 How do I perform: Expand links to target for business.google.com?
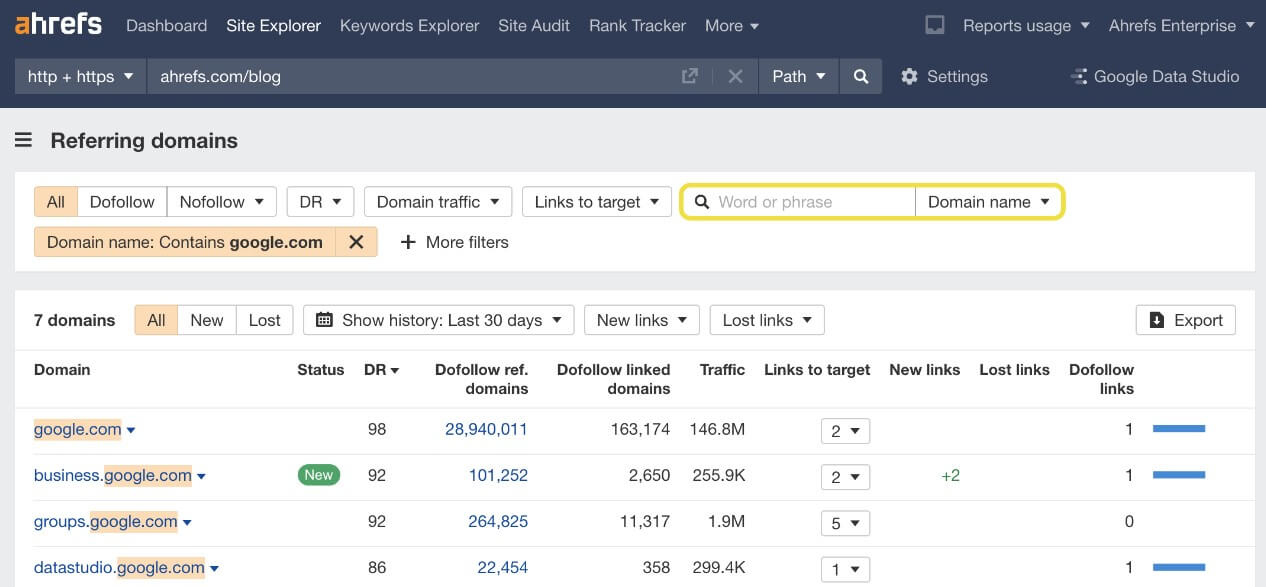(x=845, y=477)
